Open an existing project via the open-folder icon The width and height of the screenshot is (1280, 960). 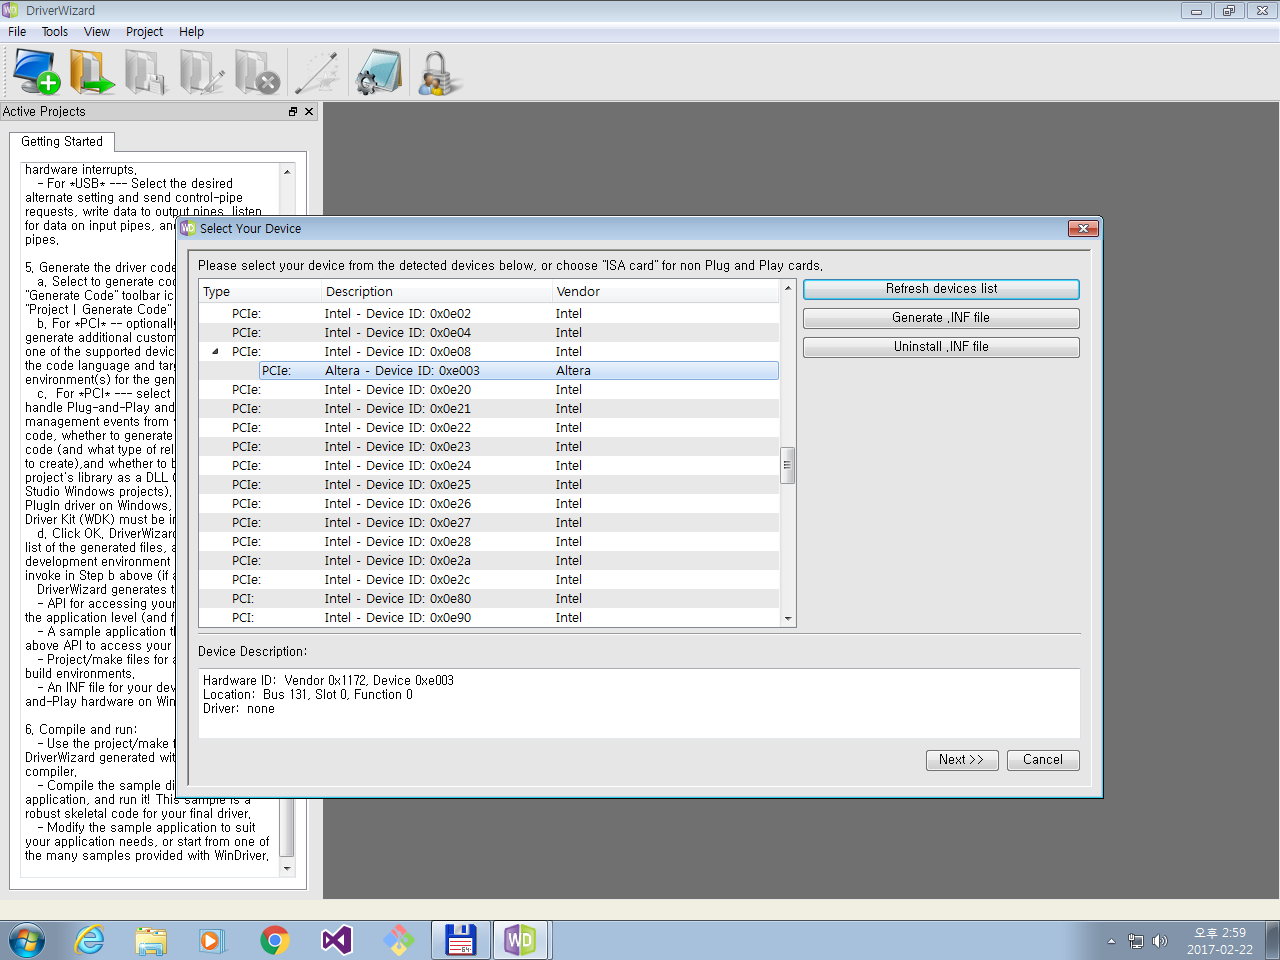coord(92,71)
